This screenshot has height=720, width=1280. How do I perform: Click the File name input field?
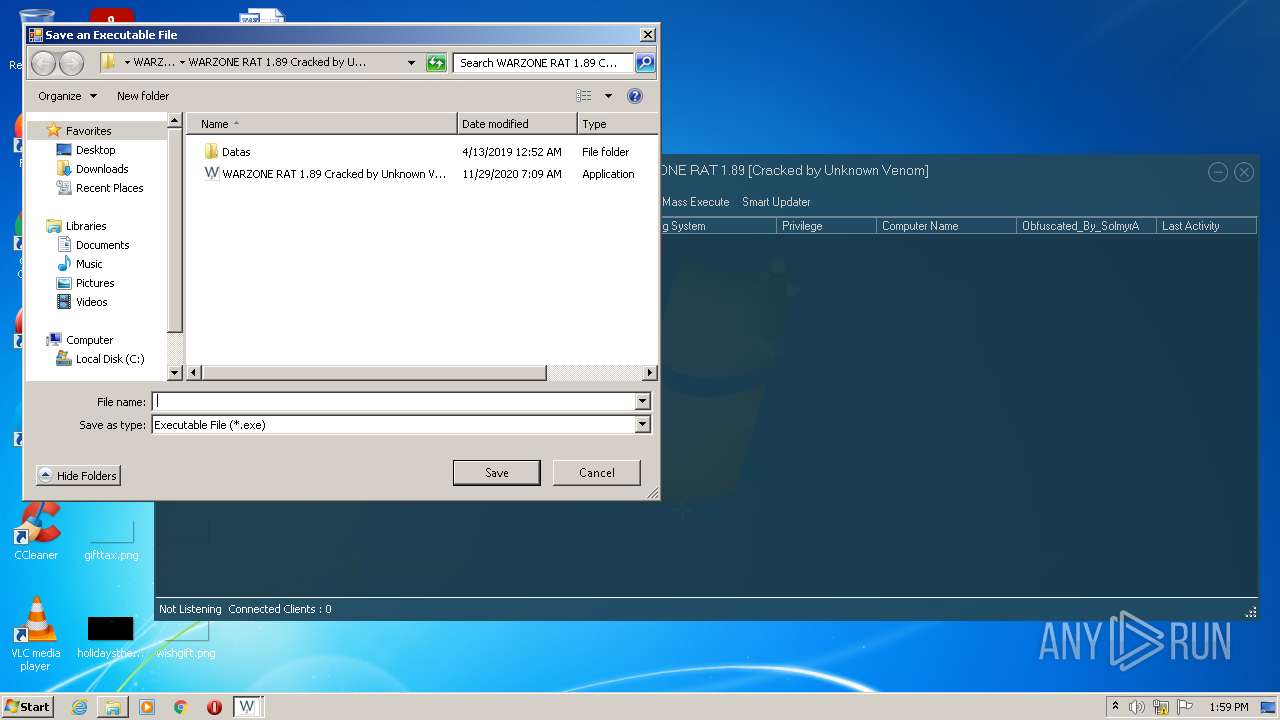click(x=394, y=401)
